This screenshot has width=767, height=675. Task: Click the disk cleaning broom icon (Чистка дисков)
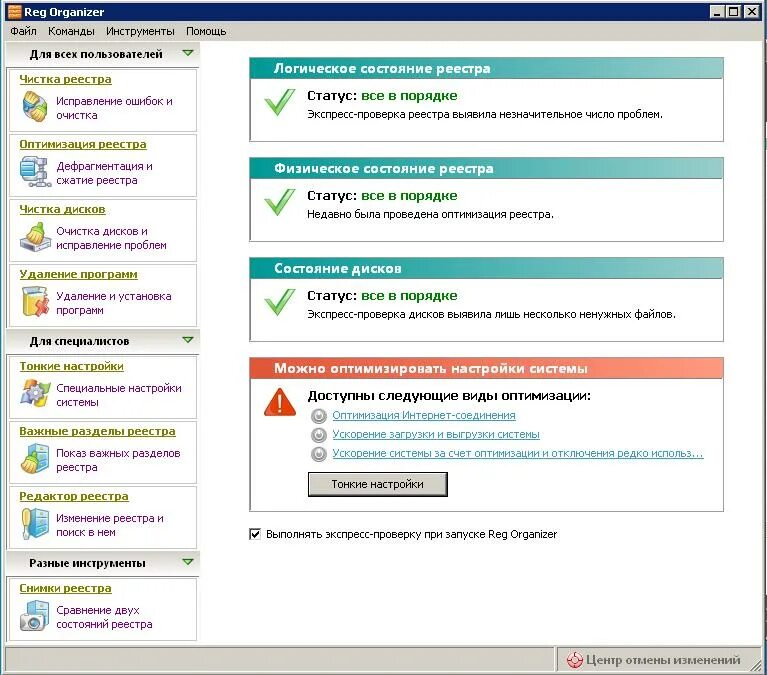point(35,237)
